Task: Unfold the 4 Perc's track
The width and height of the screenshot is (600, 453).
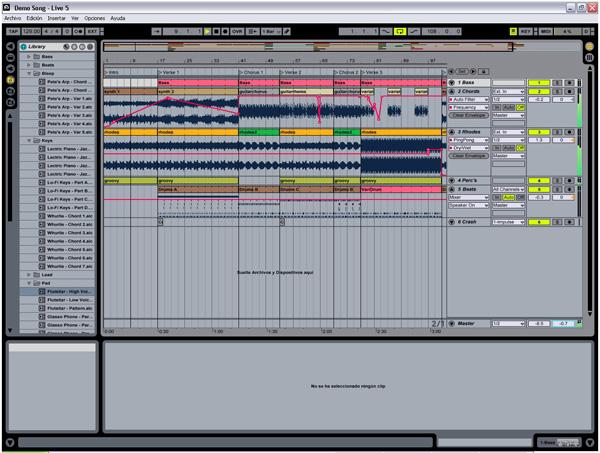Action: click(x=452, y=181)
